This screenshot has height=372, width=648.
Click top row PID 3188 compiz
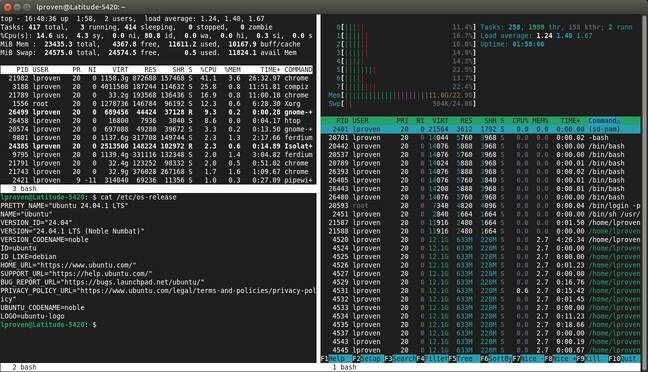pyautogui.click(x=157, y=87)
